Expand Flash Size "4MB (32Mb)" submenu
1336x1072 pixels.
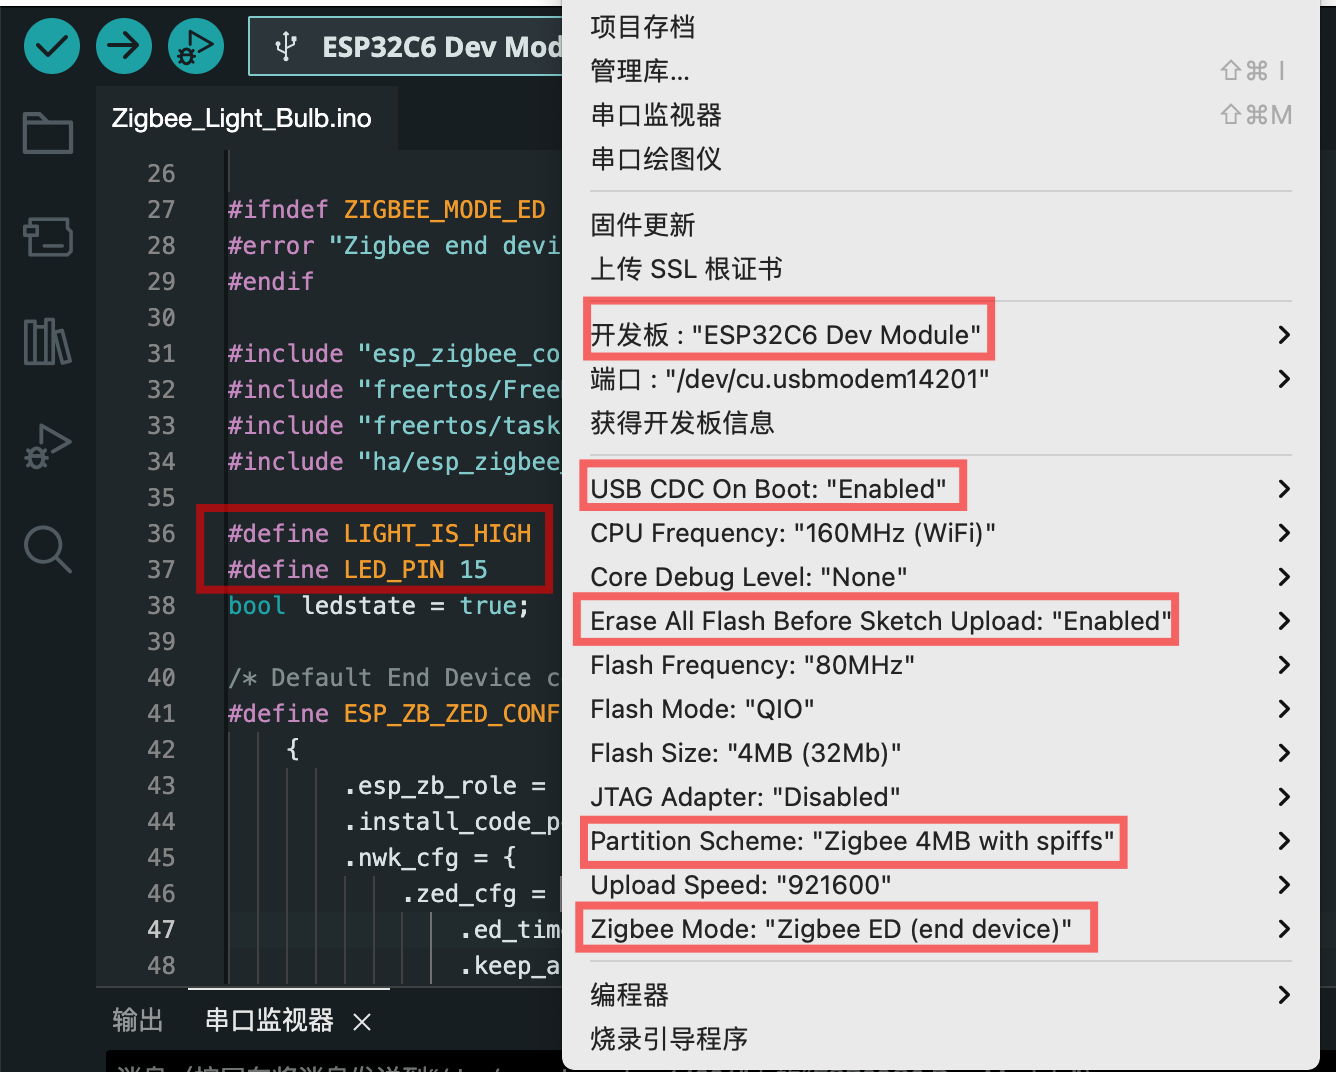pos(940,753)
